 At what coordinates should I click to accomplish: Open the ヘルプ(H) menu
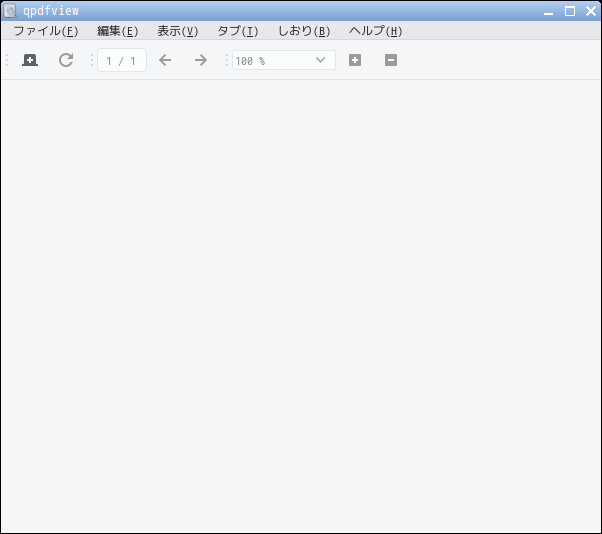pos(375,31)
